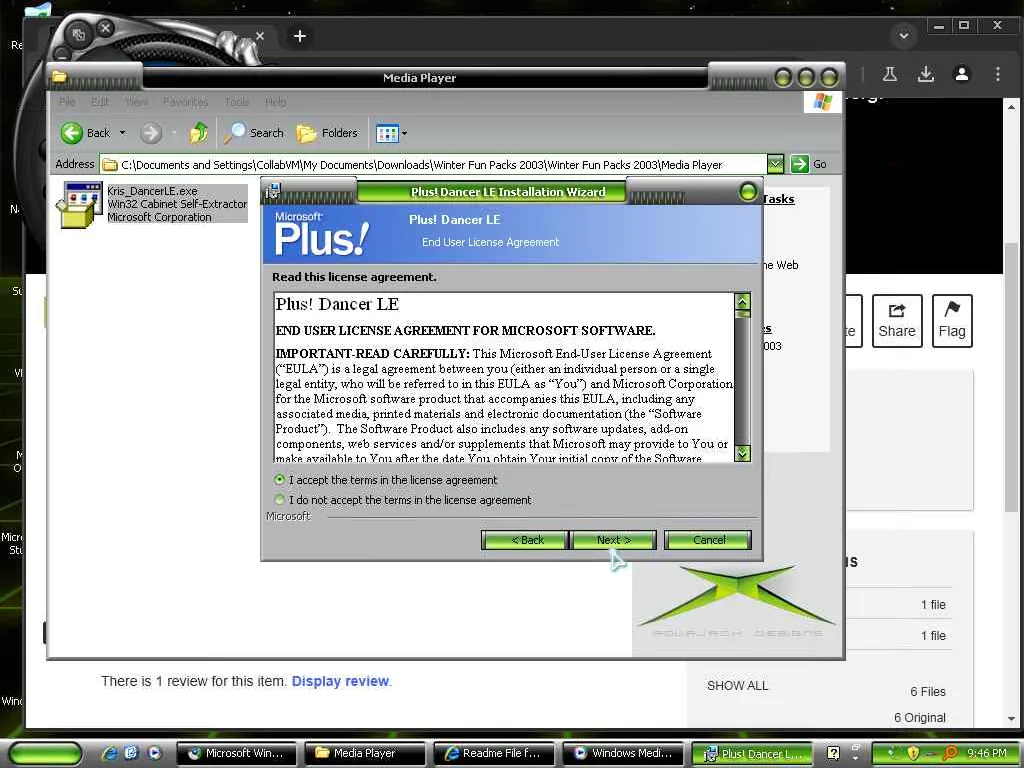Select the Kris_DancerLE.exe file icon
This screenshot has height=768, width=1024.
coord(80,204)
